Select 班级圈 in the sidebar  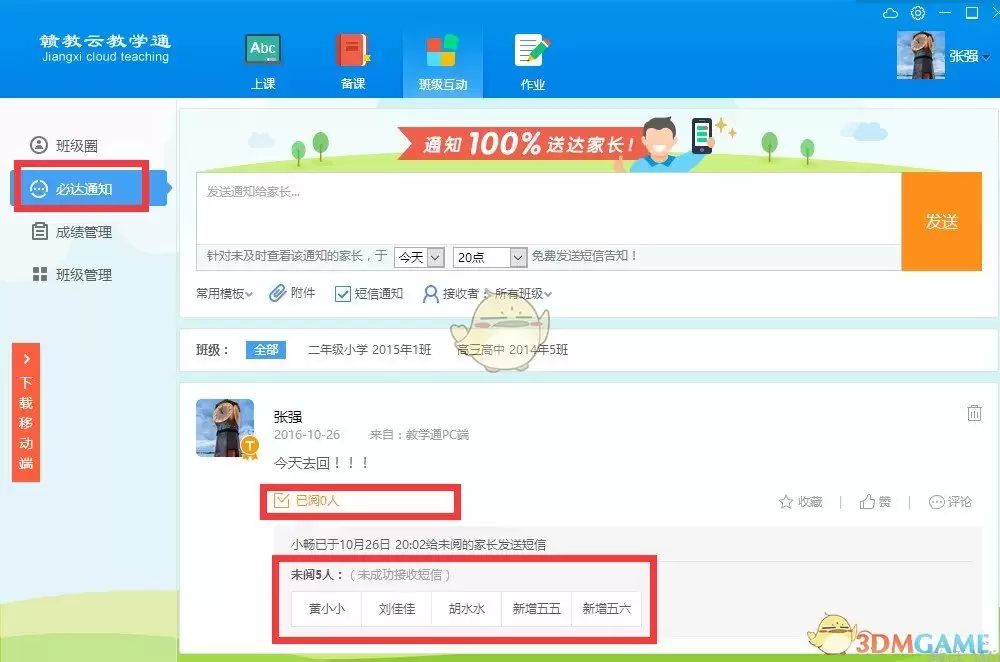click(x=76, y=146)
